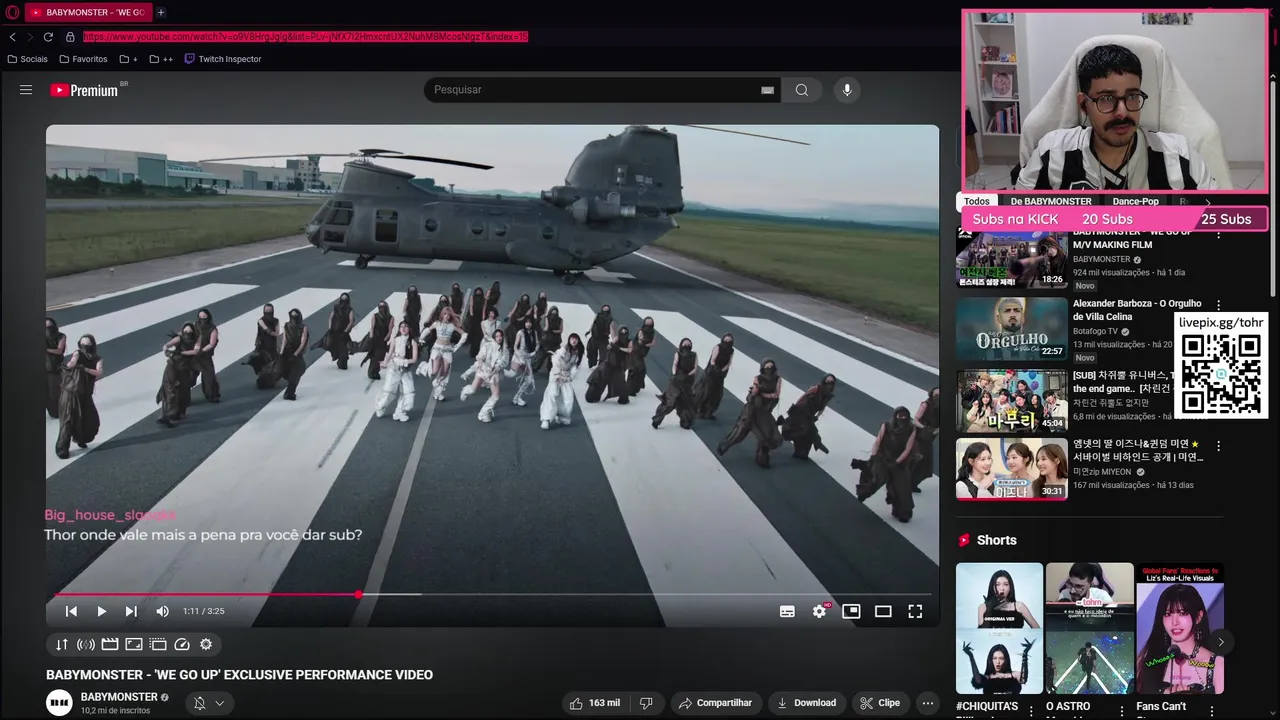Open the BABYMONSTER channel name link
Image resolution: width=1280 pixels, height=720 pixels.
click(119, 697)
